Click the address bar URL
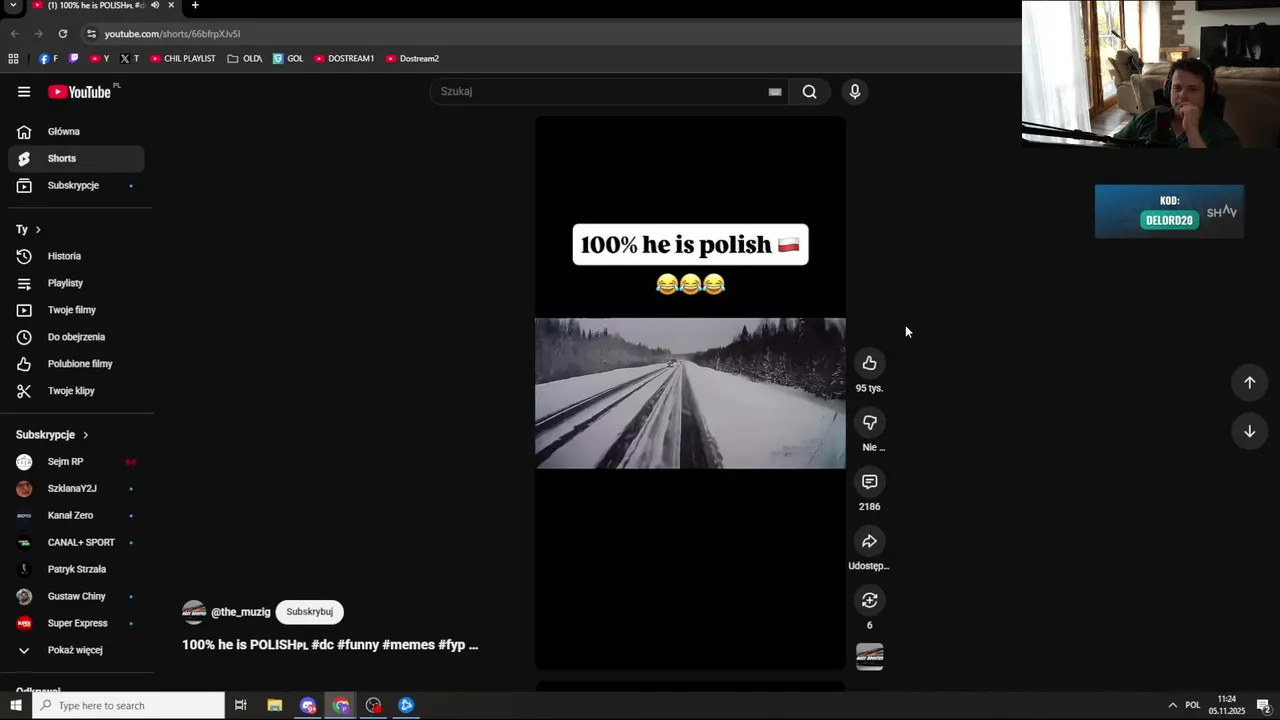This screenshot has width=1280, height=720. 172,34
